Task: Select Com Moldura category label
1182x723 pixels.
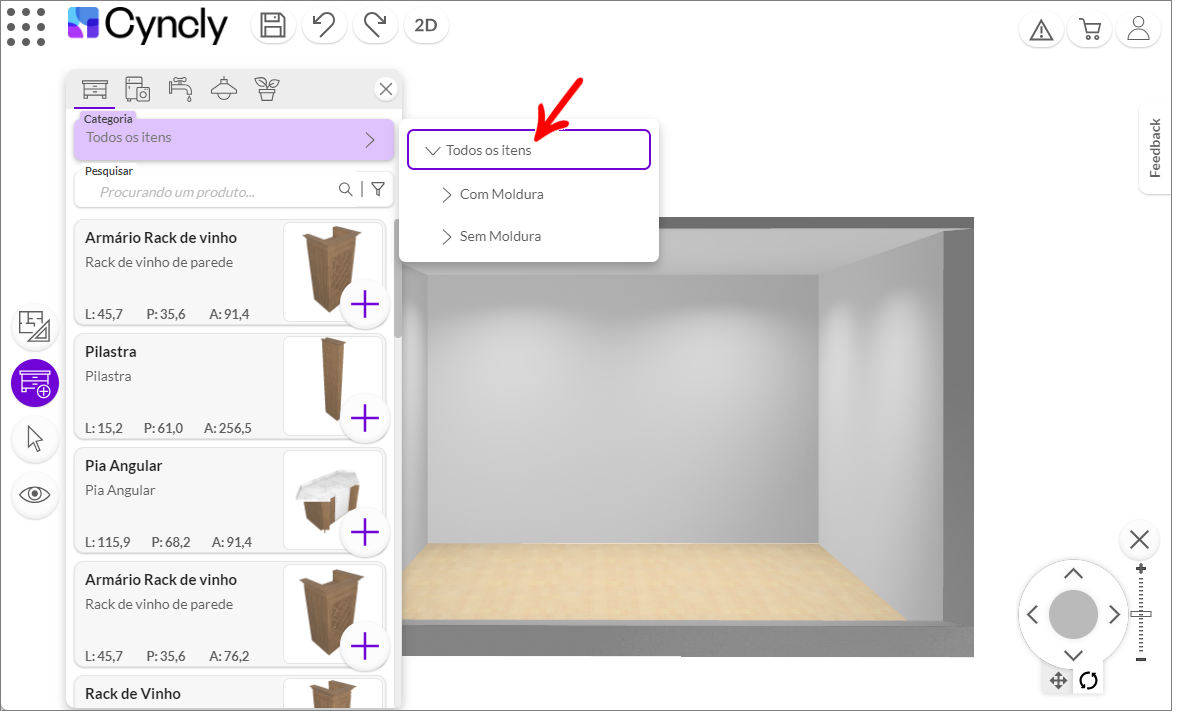Action: (x=501, y=195)
